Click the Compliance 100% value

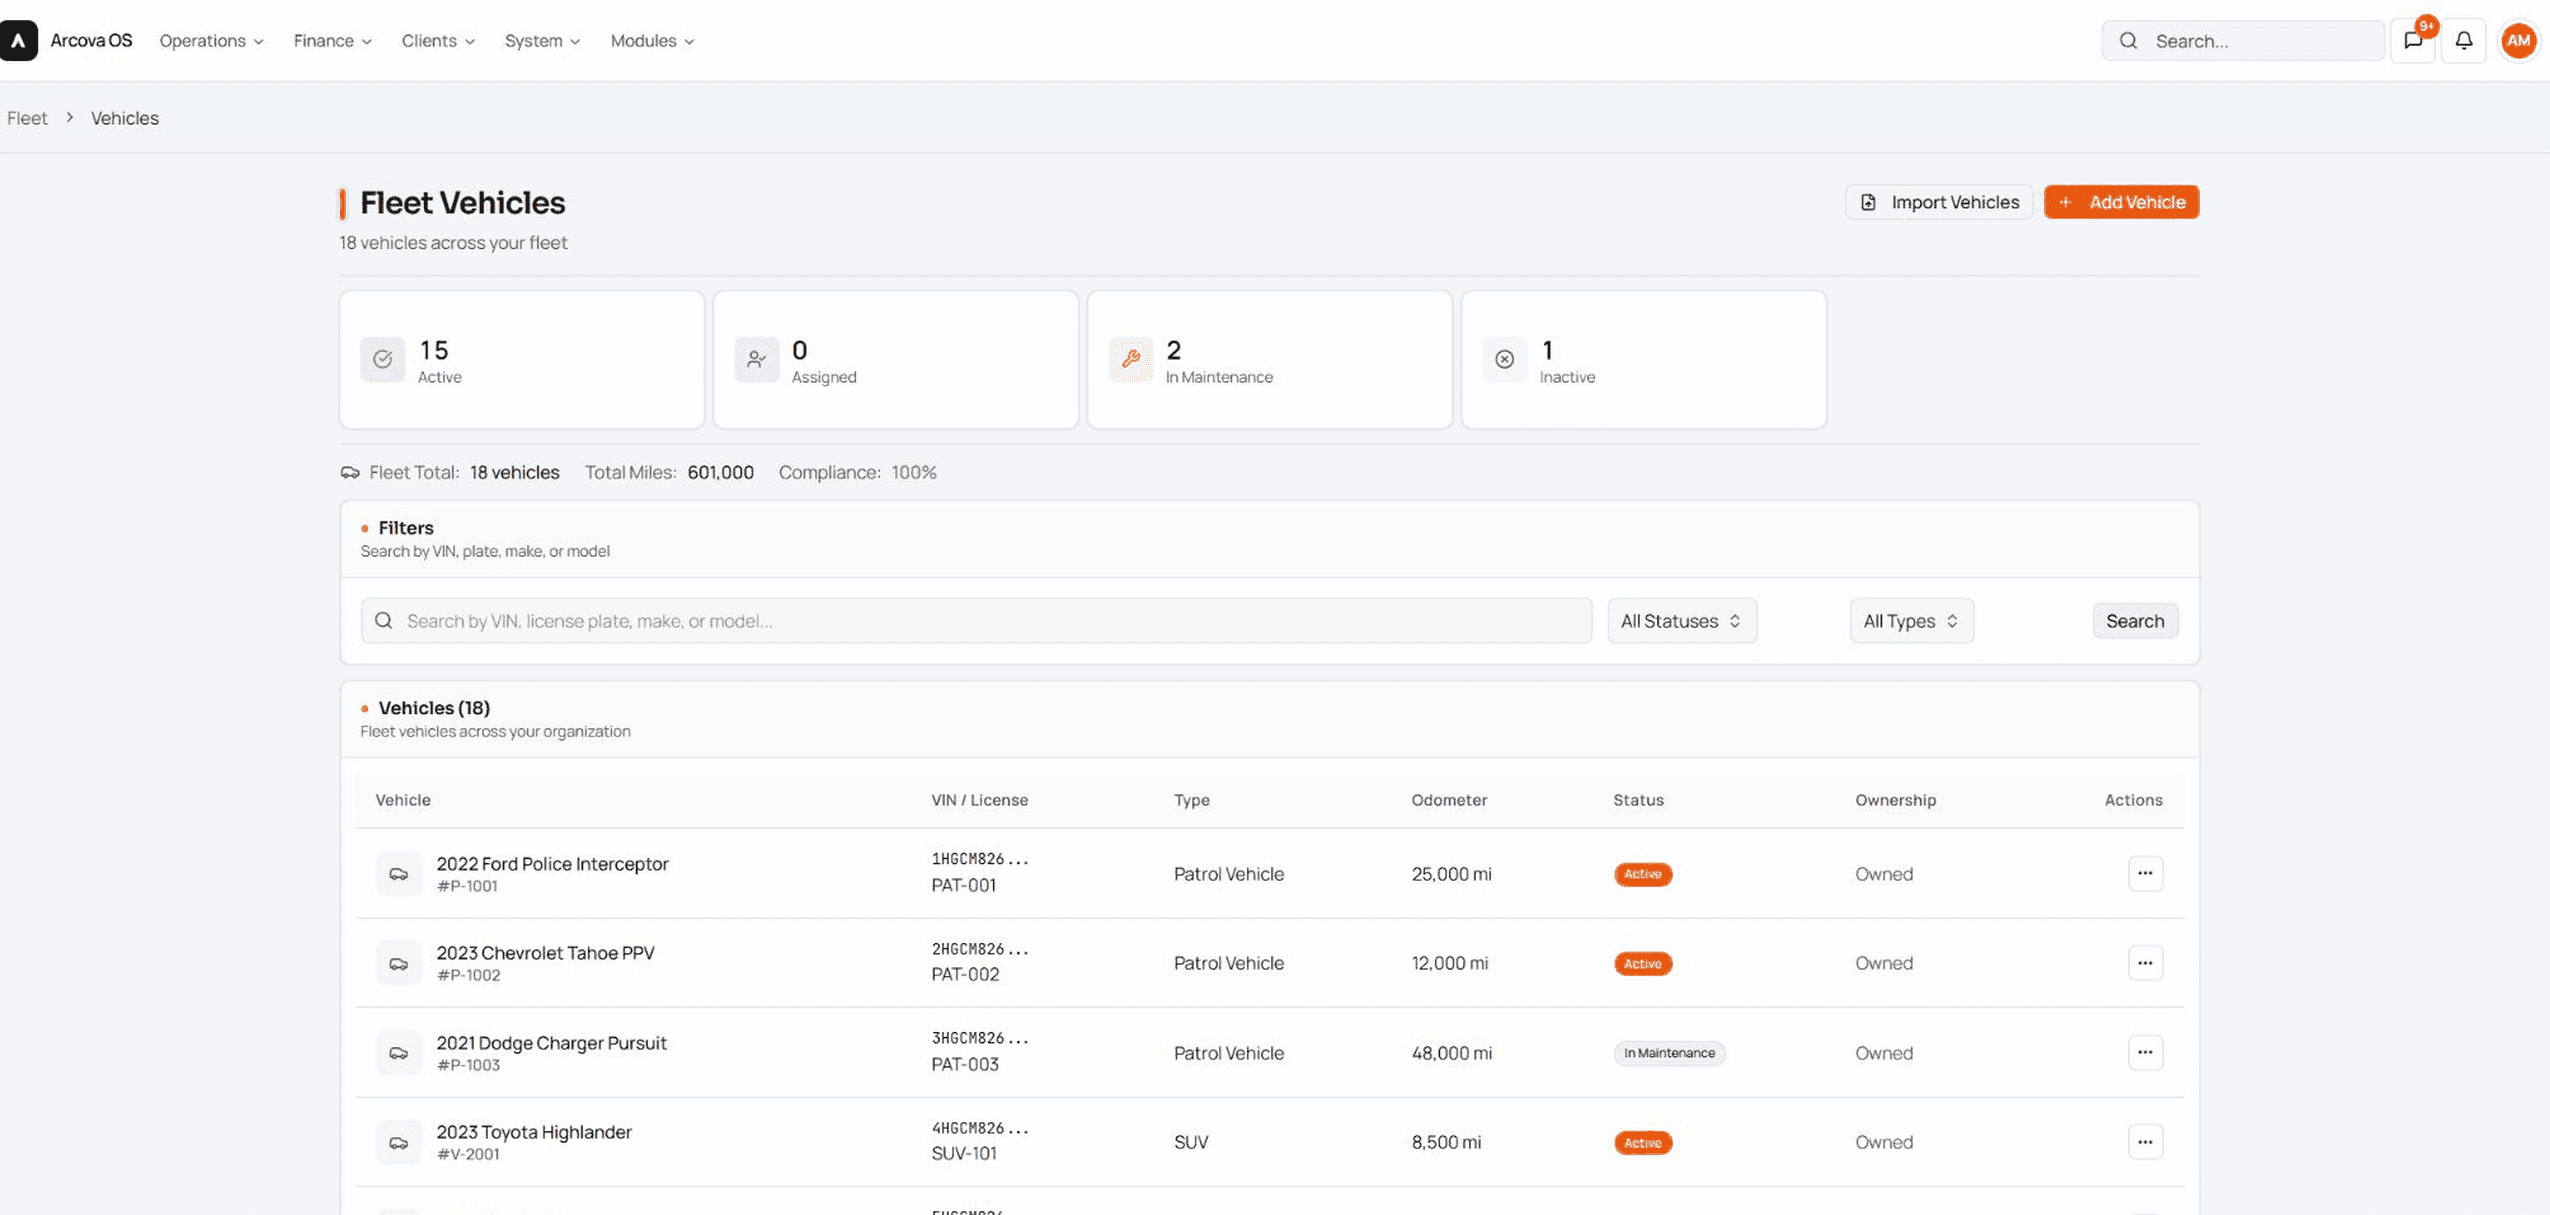(x=914, y=473)
